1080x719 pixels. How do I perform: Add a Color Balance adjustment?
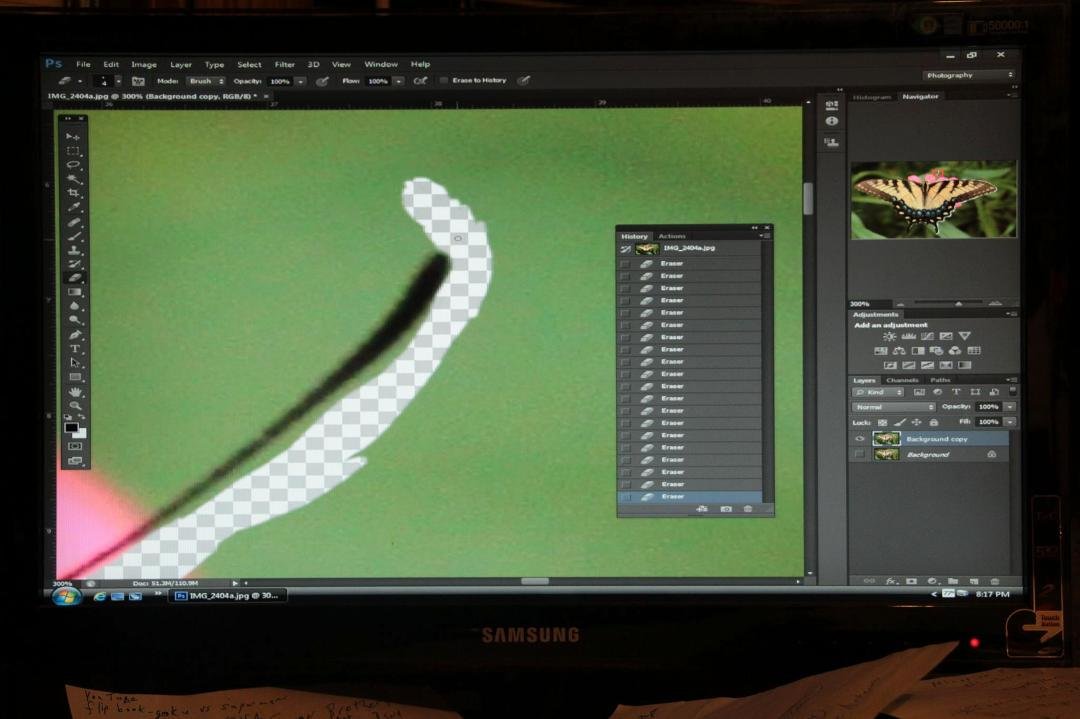[899, 351]
